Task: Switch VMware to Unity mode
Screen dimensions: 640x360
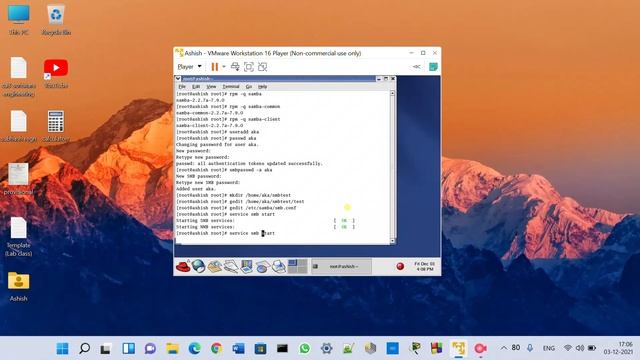Action: 262,67
